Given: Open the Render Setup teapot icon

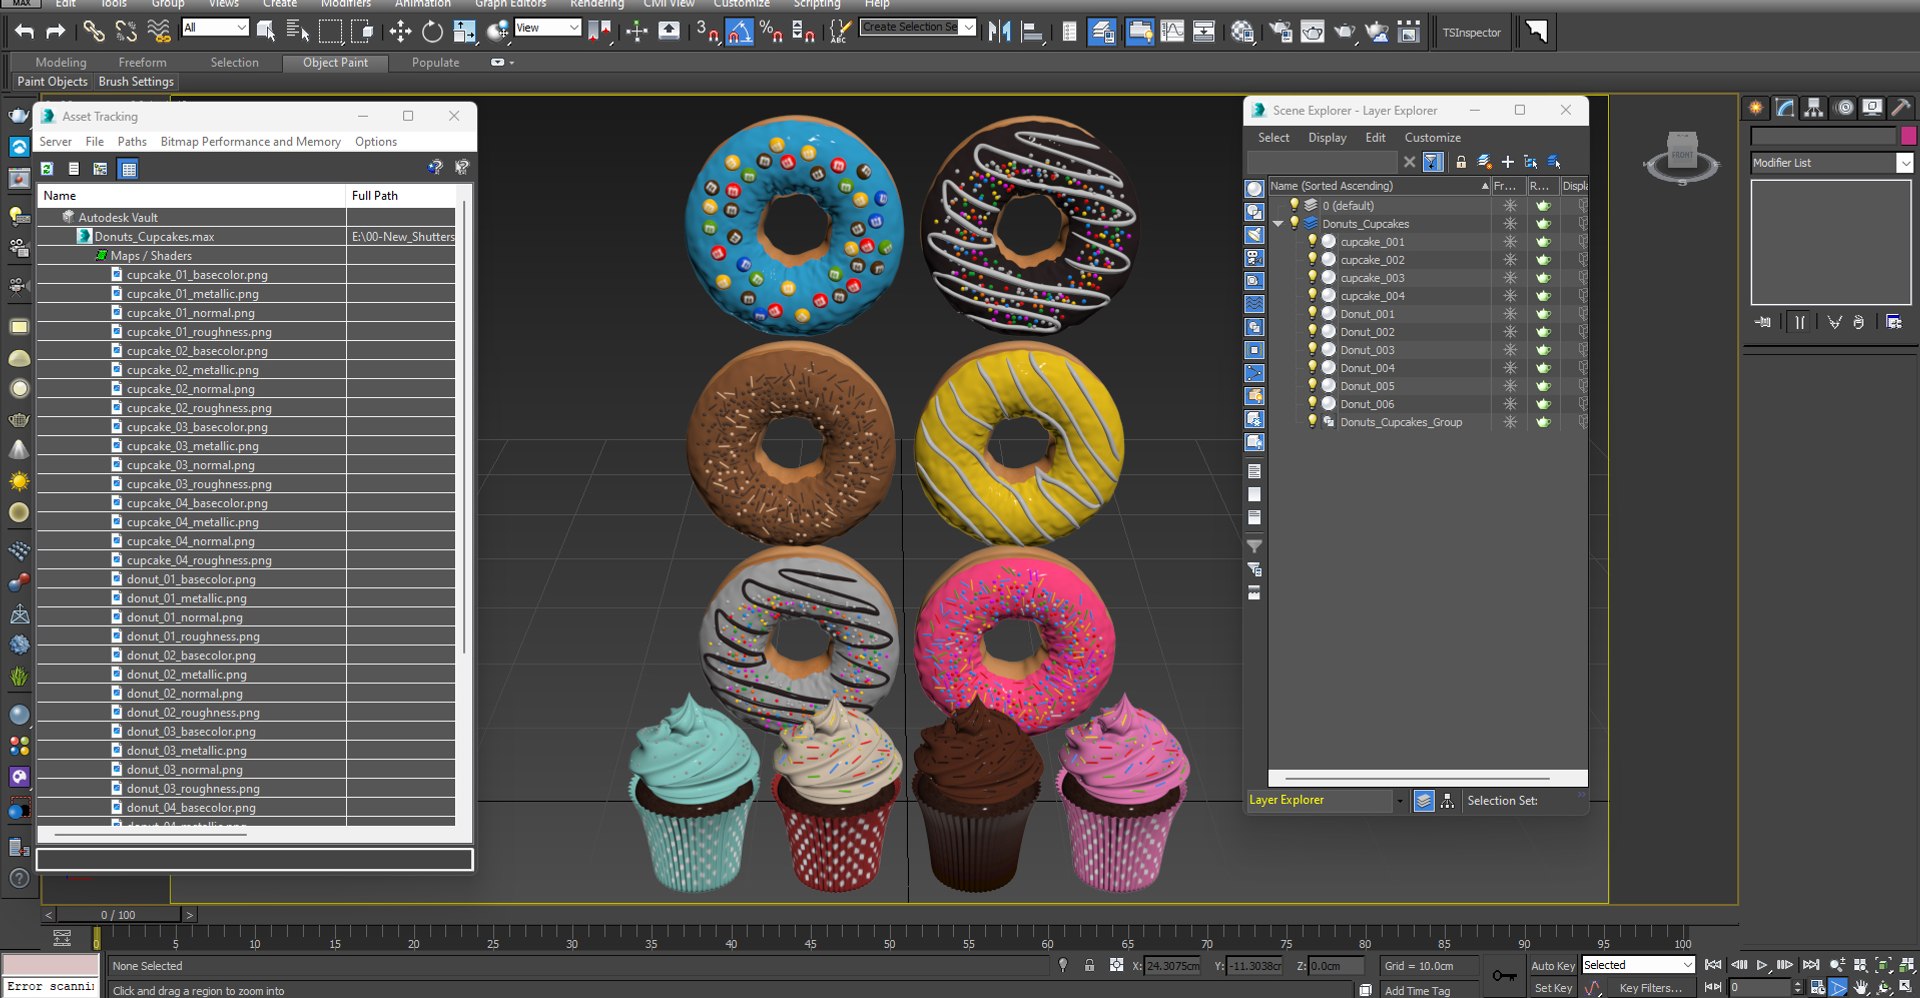Looking at the screenshot, I should (x=1280, y=32).
